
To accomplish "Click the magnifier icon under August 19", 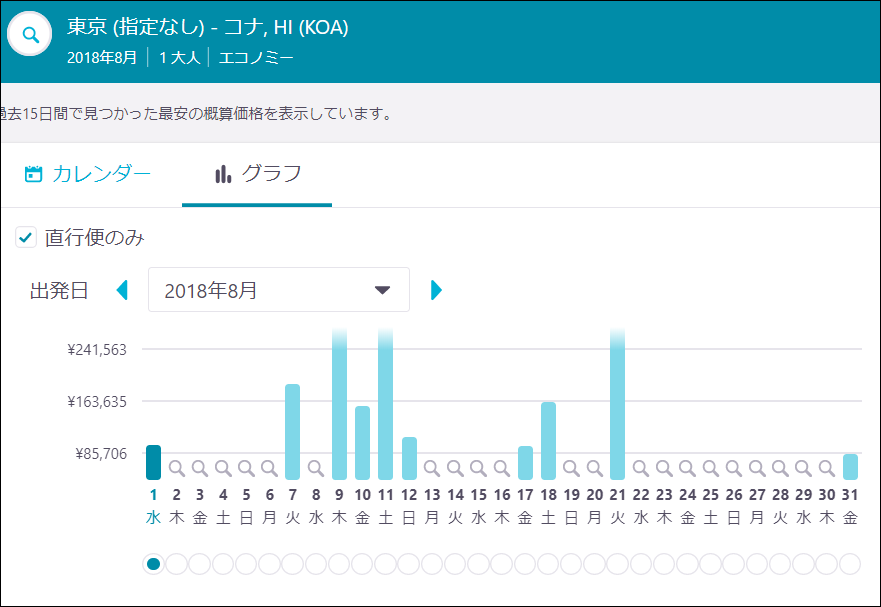I will (571, 466).
